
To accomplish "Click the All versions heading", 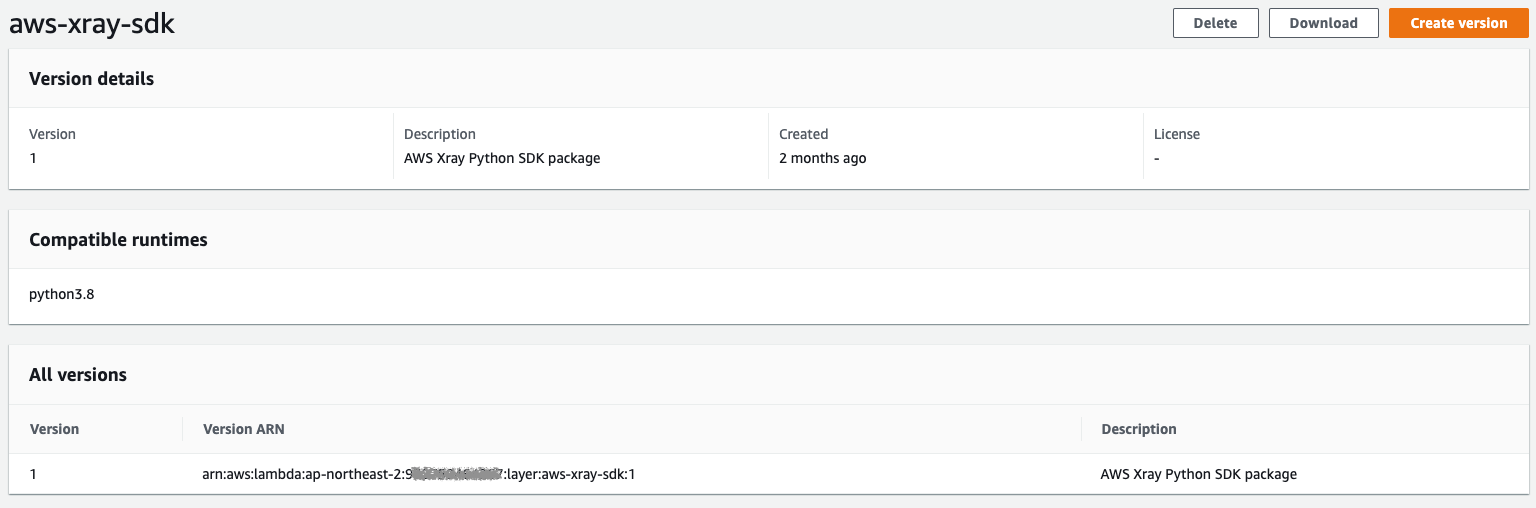I will tap(78, 375).
